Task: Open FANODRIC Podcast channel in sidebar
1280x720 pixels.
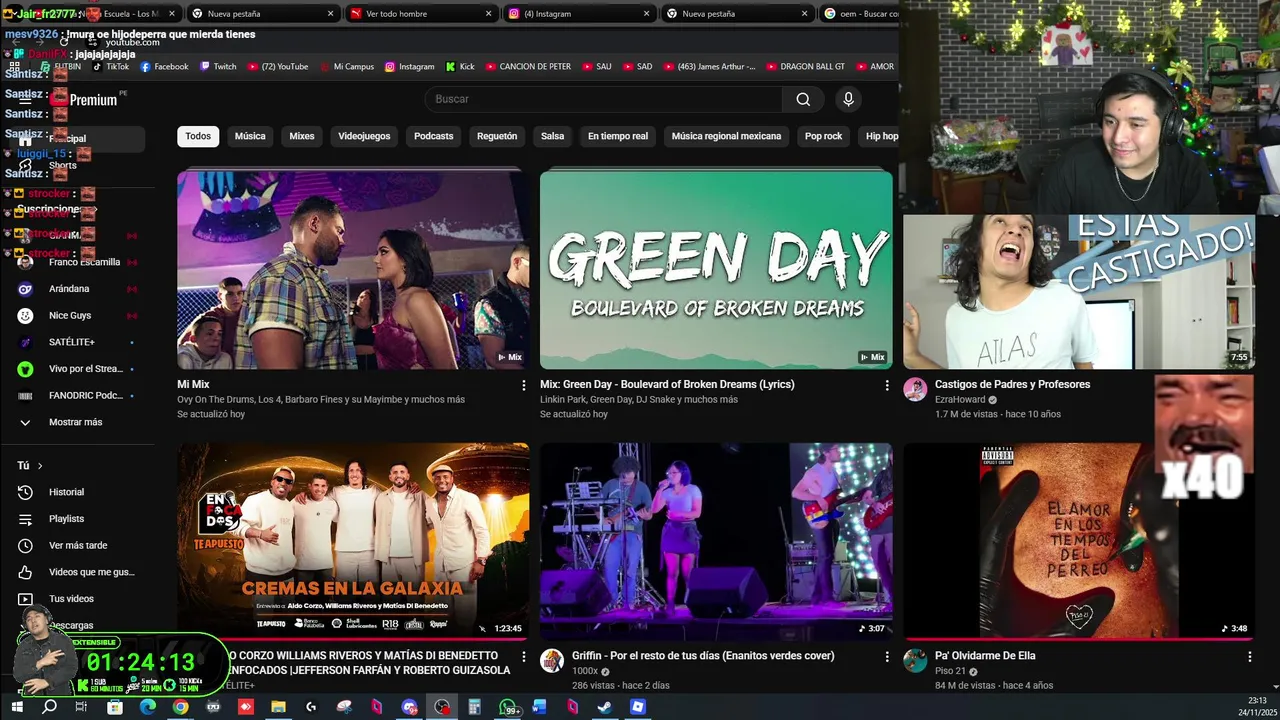Action: (x=77, y=395)
